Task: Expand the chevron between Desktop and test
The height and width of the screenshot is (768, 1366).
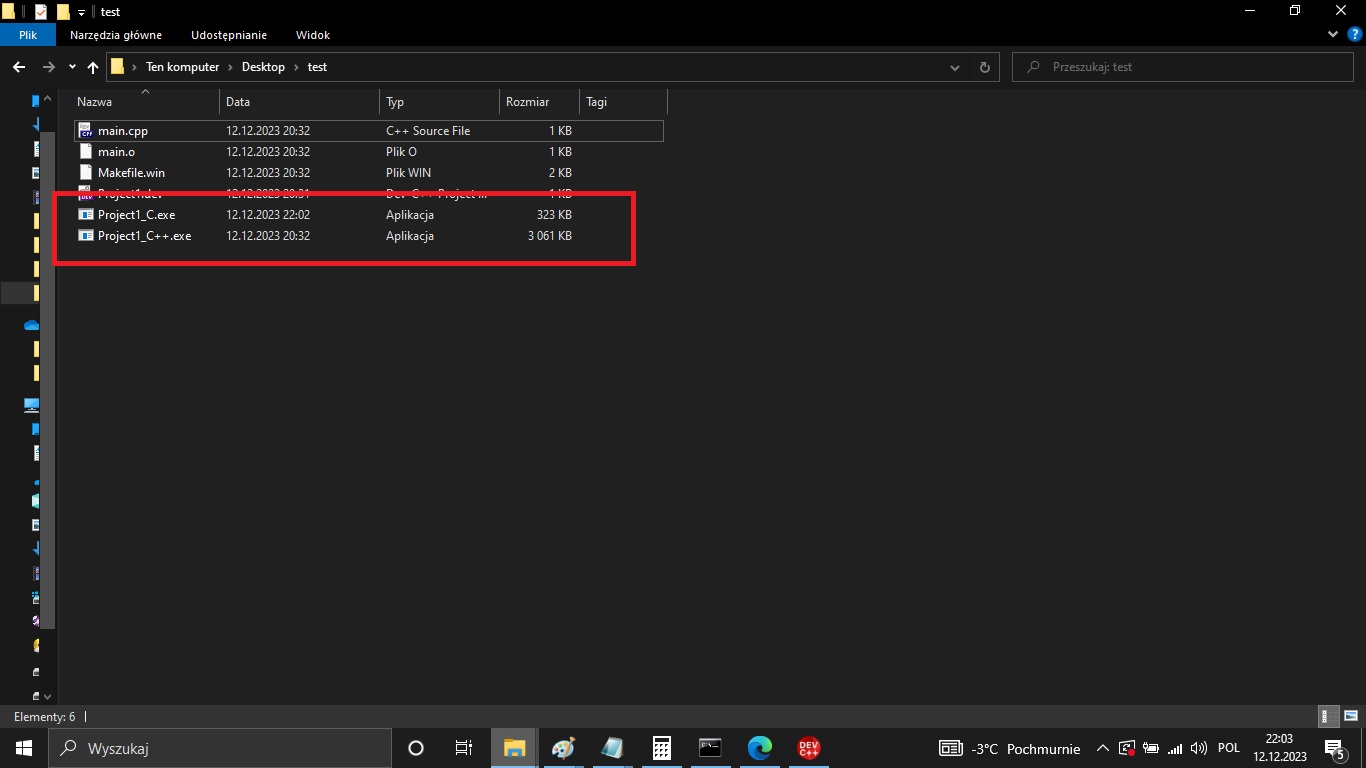Action: point(296,67)
